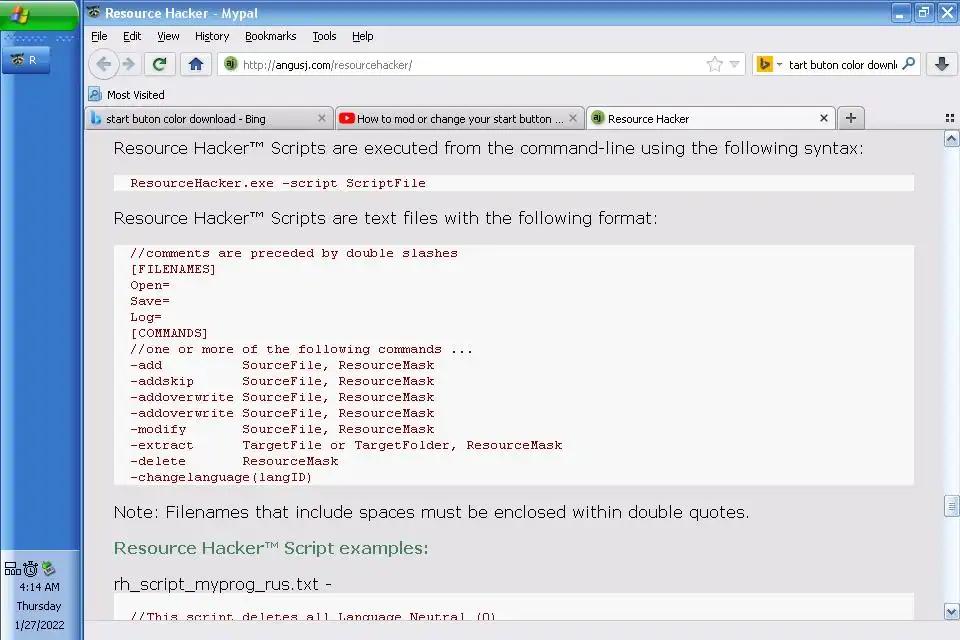Screen dimensions: 960x640
Task: Click the safely remove hardware tray icon
Action: tap(49, 568)
